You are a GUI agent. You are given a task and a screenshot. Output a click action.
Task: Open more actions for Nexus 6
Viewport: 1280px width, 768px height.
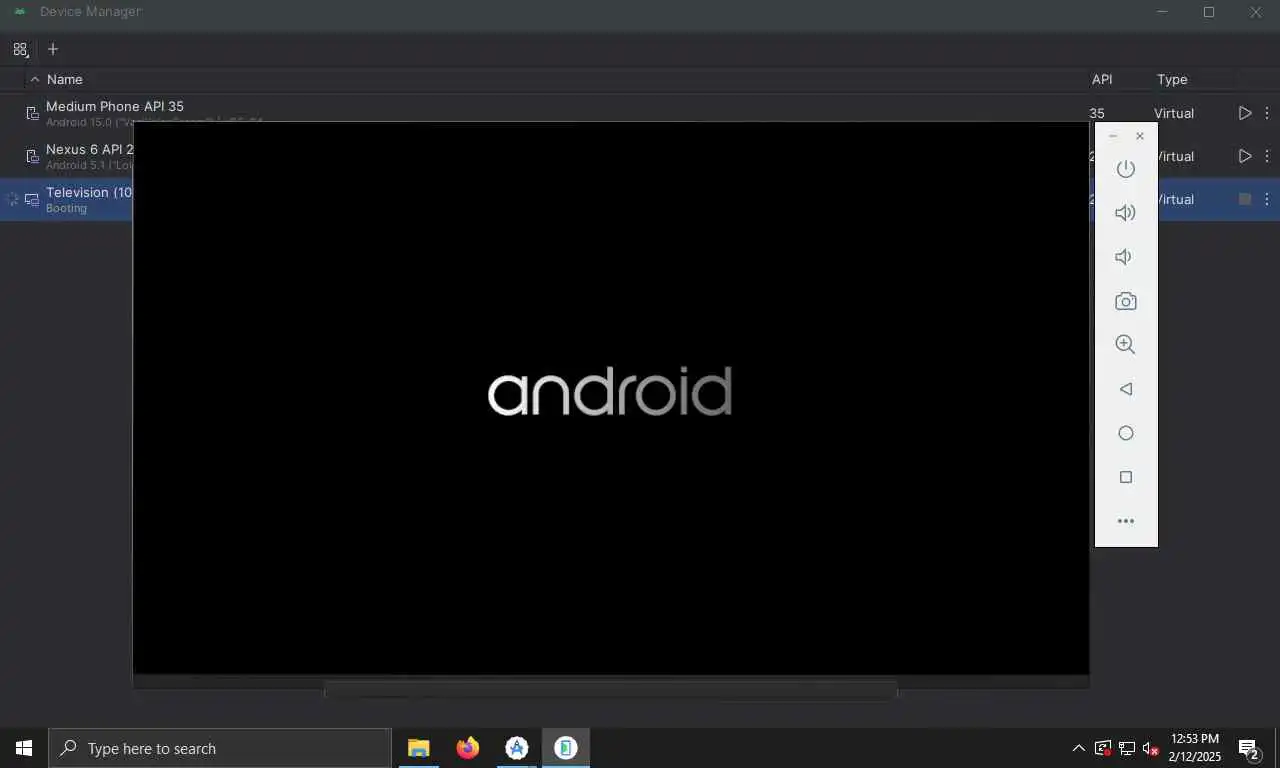[x=1267, y=156]
